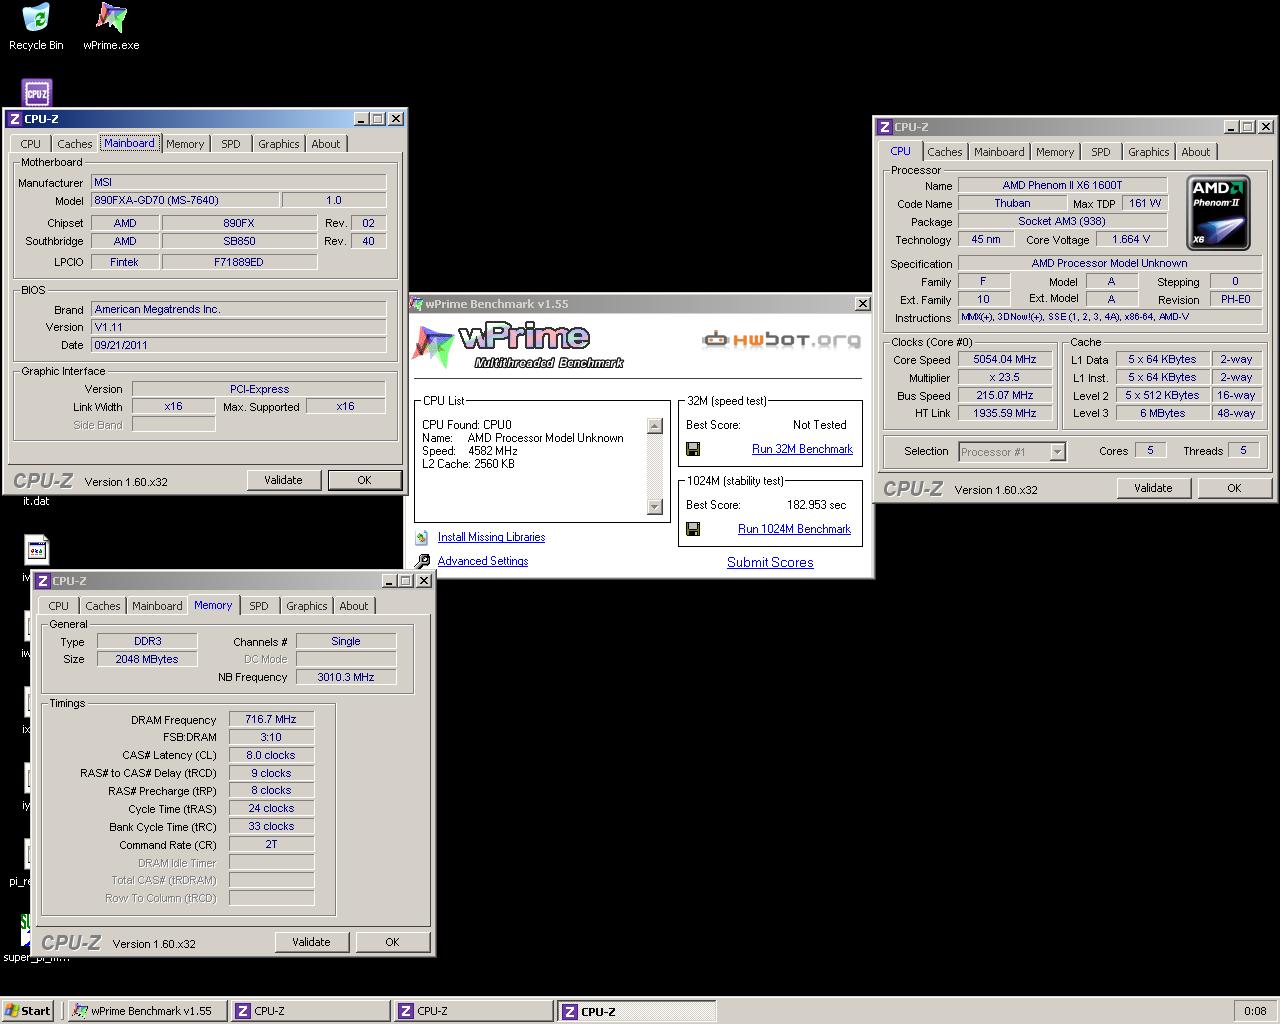Click OK in processor CPU-Z window
1280x1024 pixels.
click(1234, 488)
